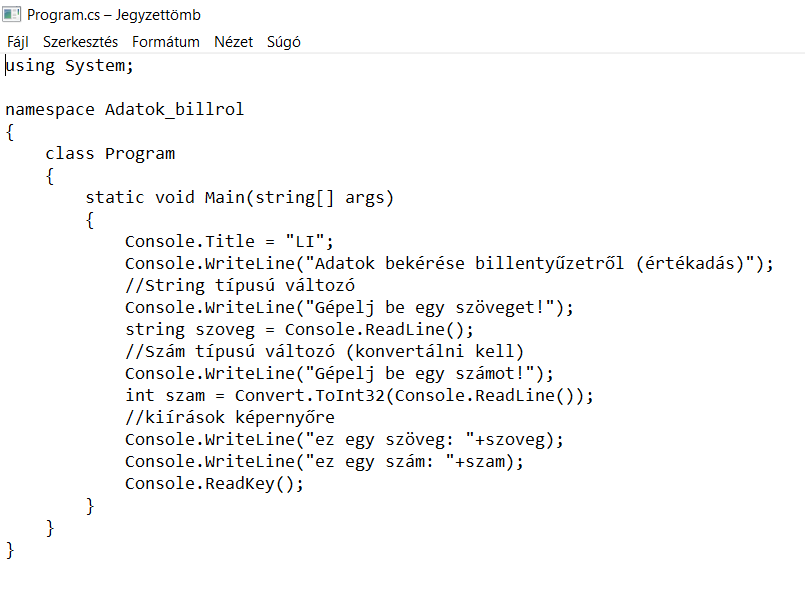Image resolution: width=805 pixels, height=593 pixels.
Task: Click the namespace name Adatok_billrol
Action: (174, 110)
